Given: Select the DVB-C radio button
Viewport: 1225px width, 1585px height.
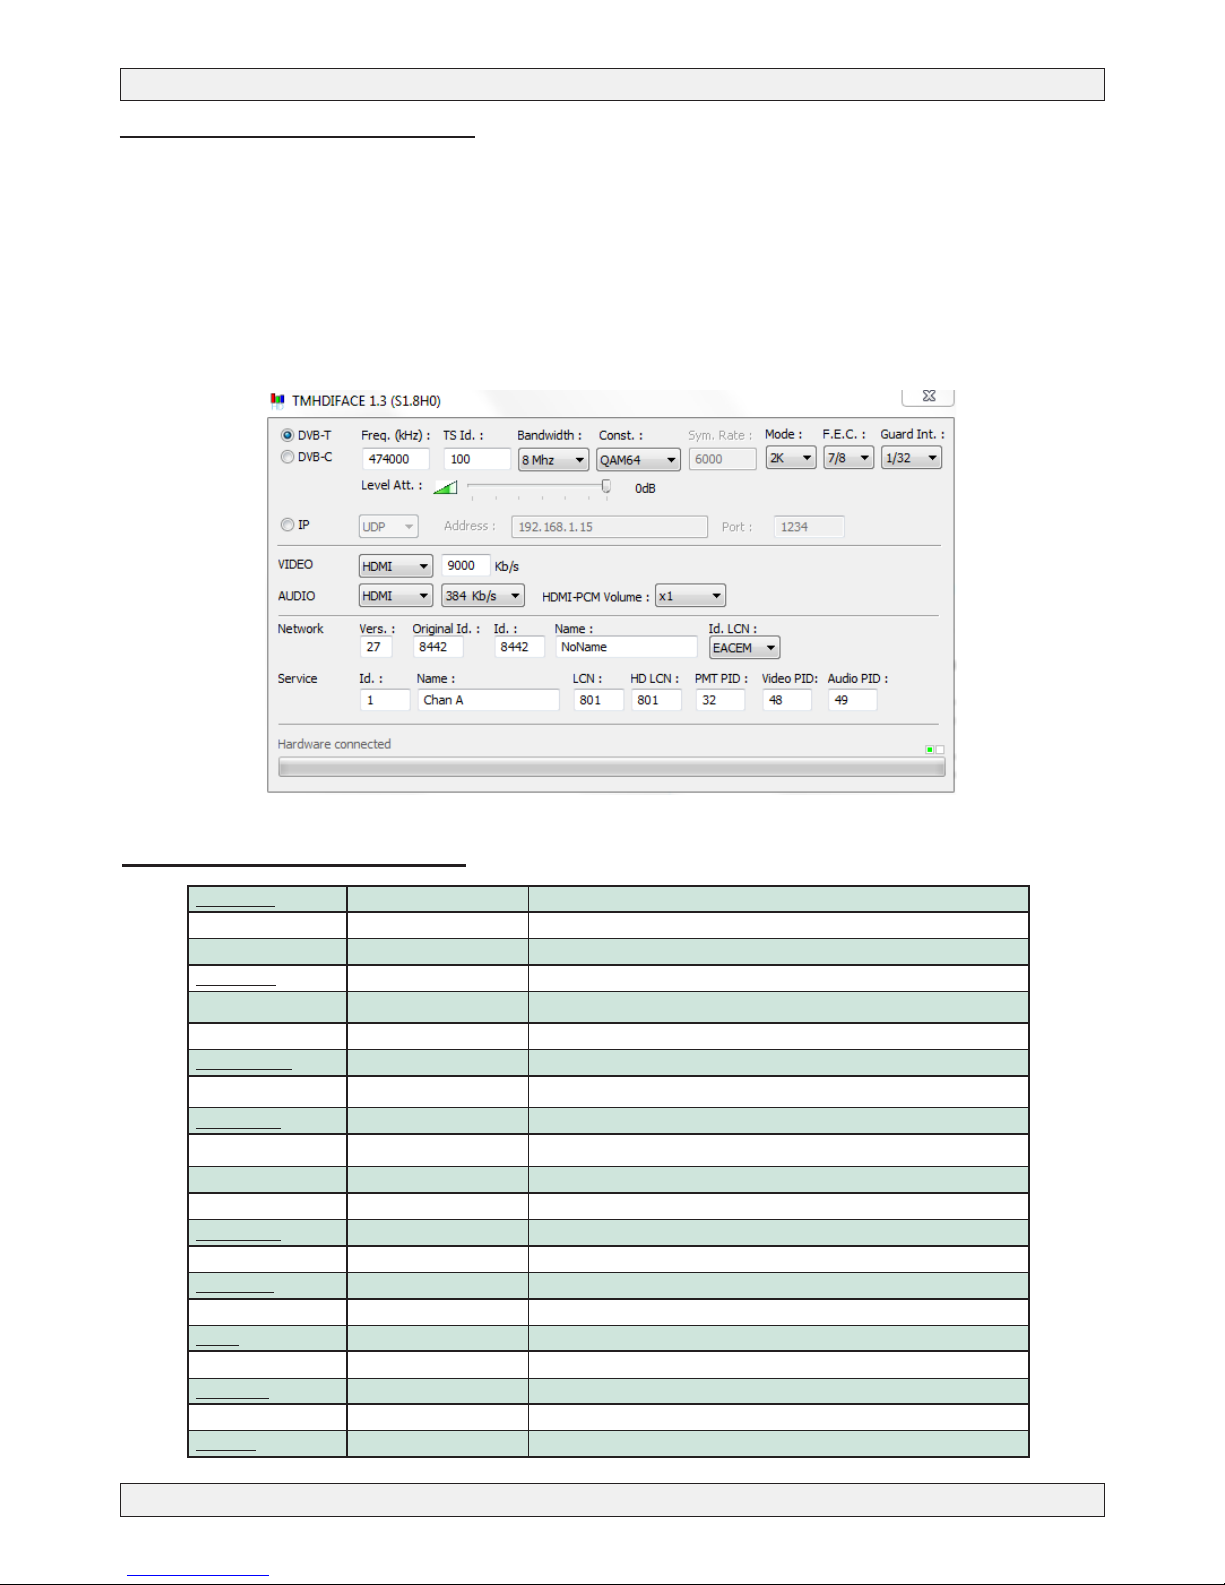Looking at the screenshot, I should click(287, 457).
